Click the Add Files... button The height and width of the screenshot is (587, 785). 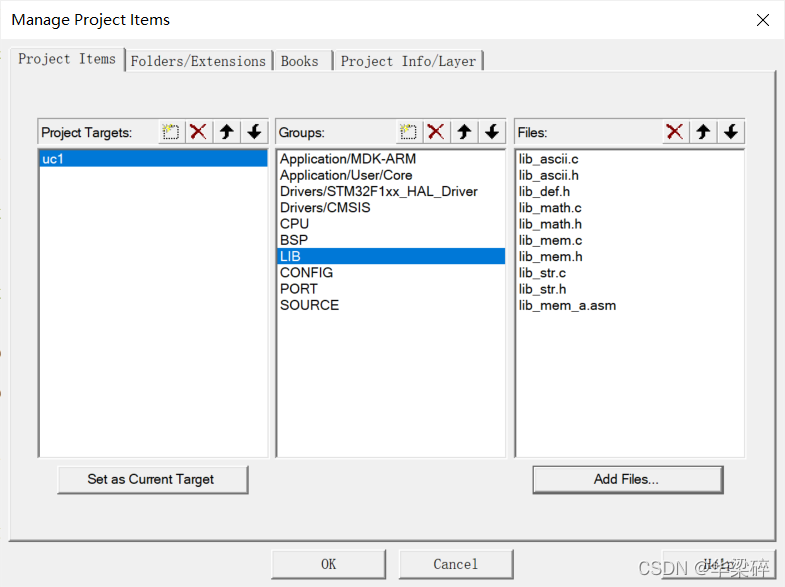628,479
